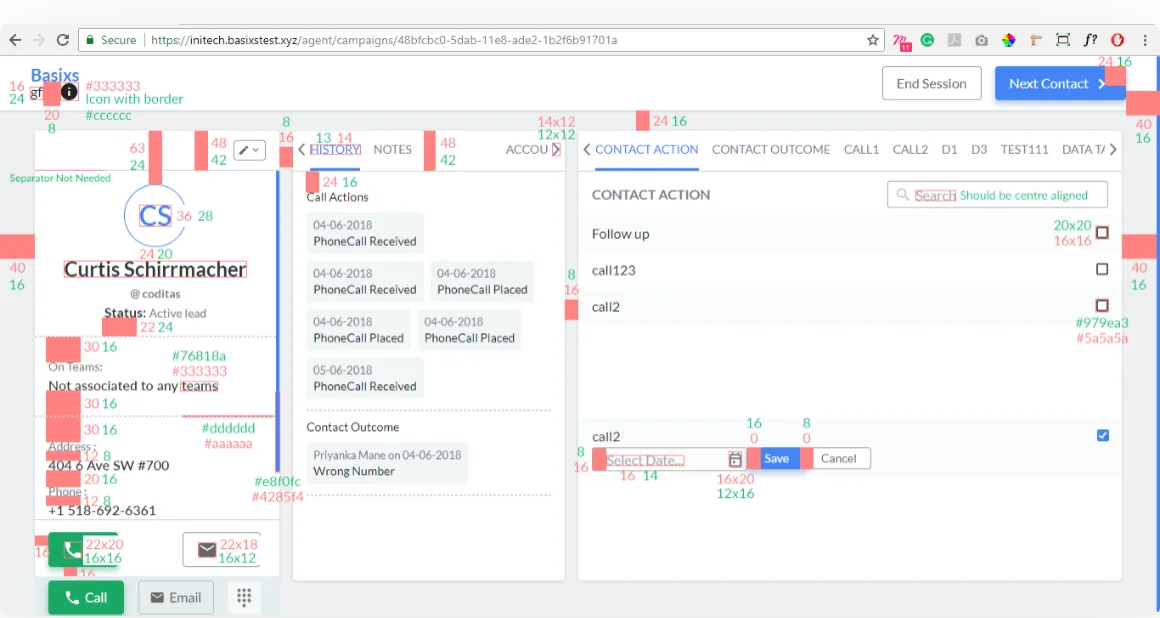This screenshot has width=1160, height=618.
Task: Click the CS avatar circle
Action: click(155, 215)
